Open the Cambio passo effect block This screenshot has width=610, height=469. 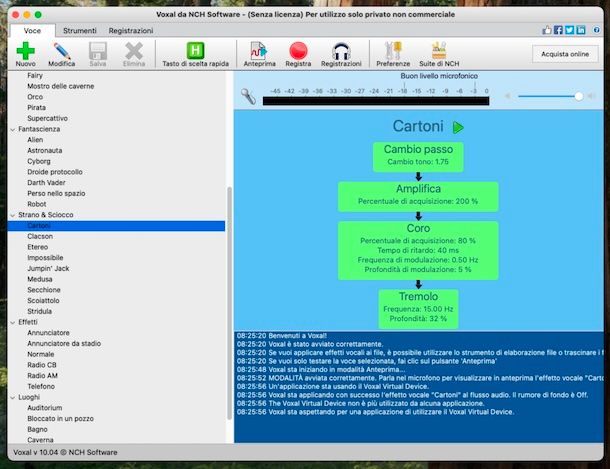pos(418,157)
